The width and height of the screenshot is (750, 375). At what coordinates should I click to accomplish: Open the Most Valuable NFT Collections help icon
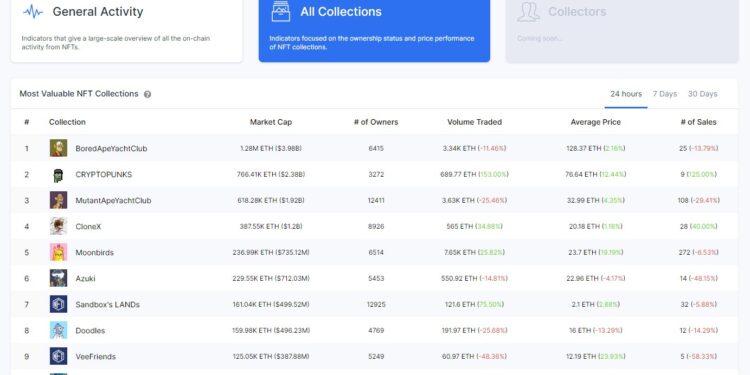(x=147, y=94)
